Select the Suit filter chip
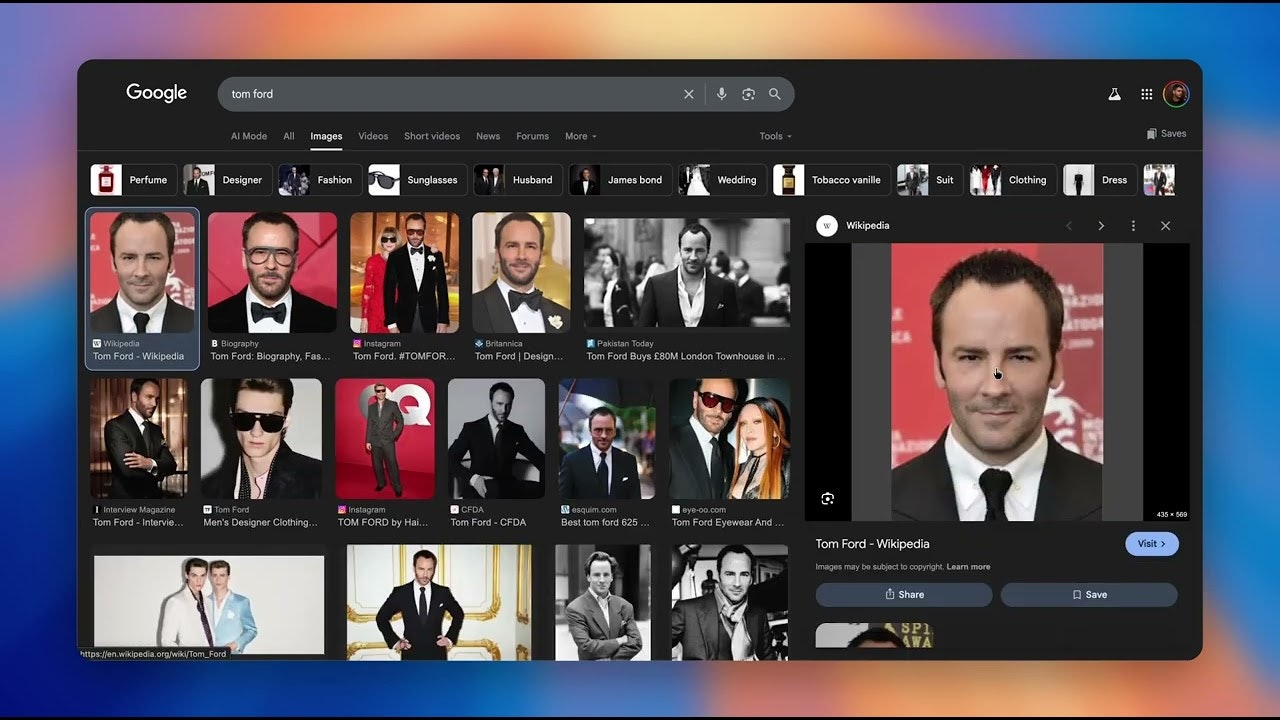1280x720 pixels. click(930, 180)
